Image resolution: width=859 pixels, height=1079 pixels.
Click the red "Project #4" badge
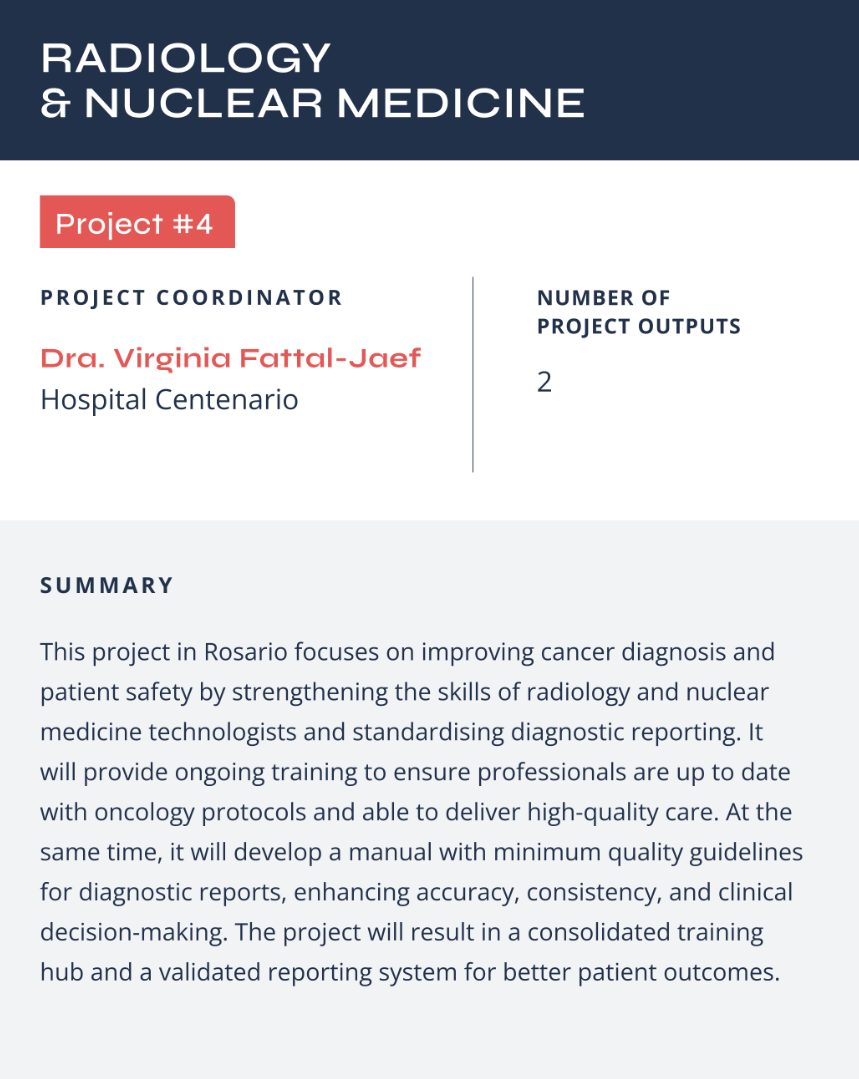click(136, 222)
